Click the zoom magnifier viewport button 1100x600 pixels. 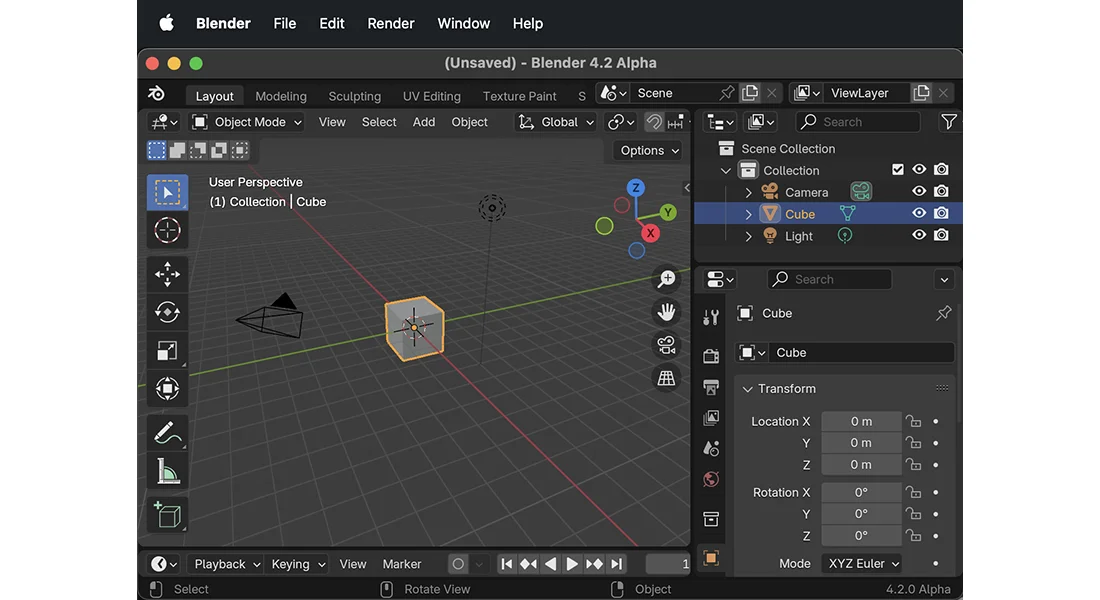point(666,279)
